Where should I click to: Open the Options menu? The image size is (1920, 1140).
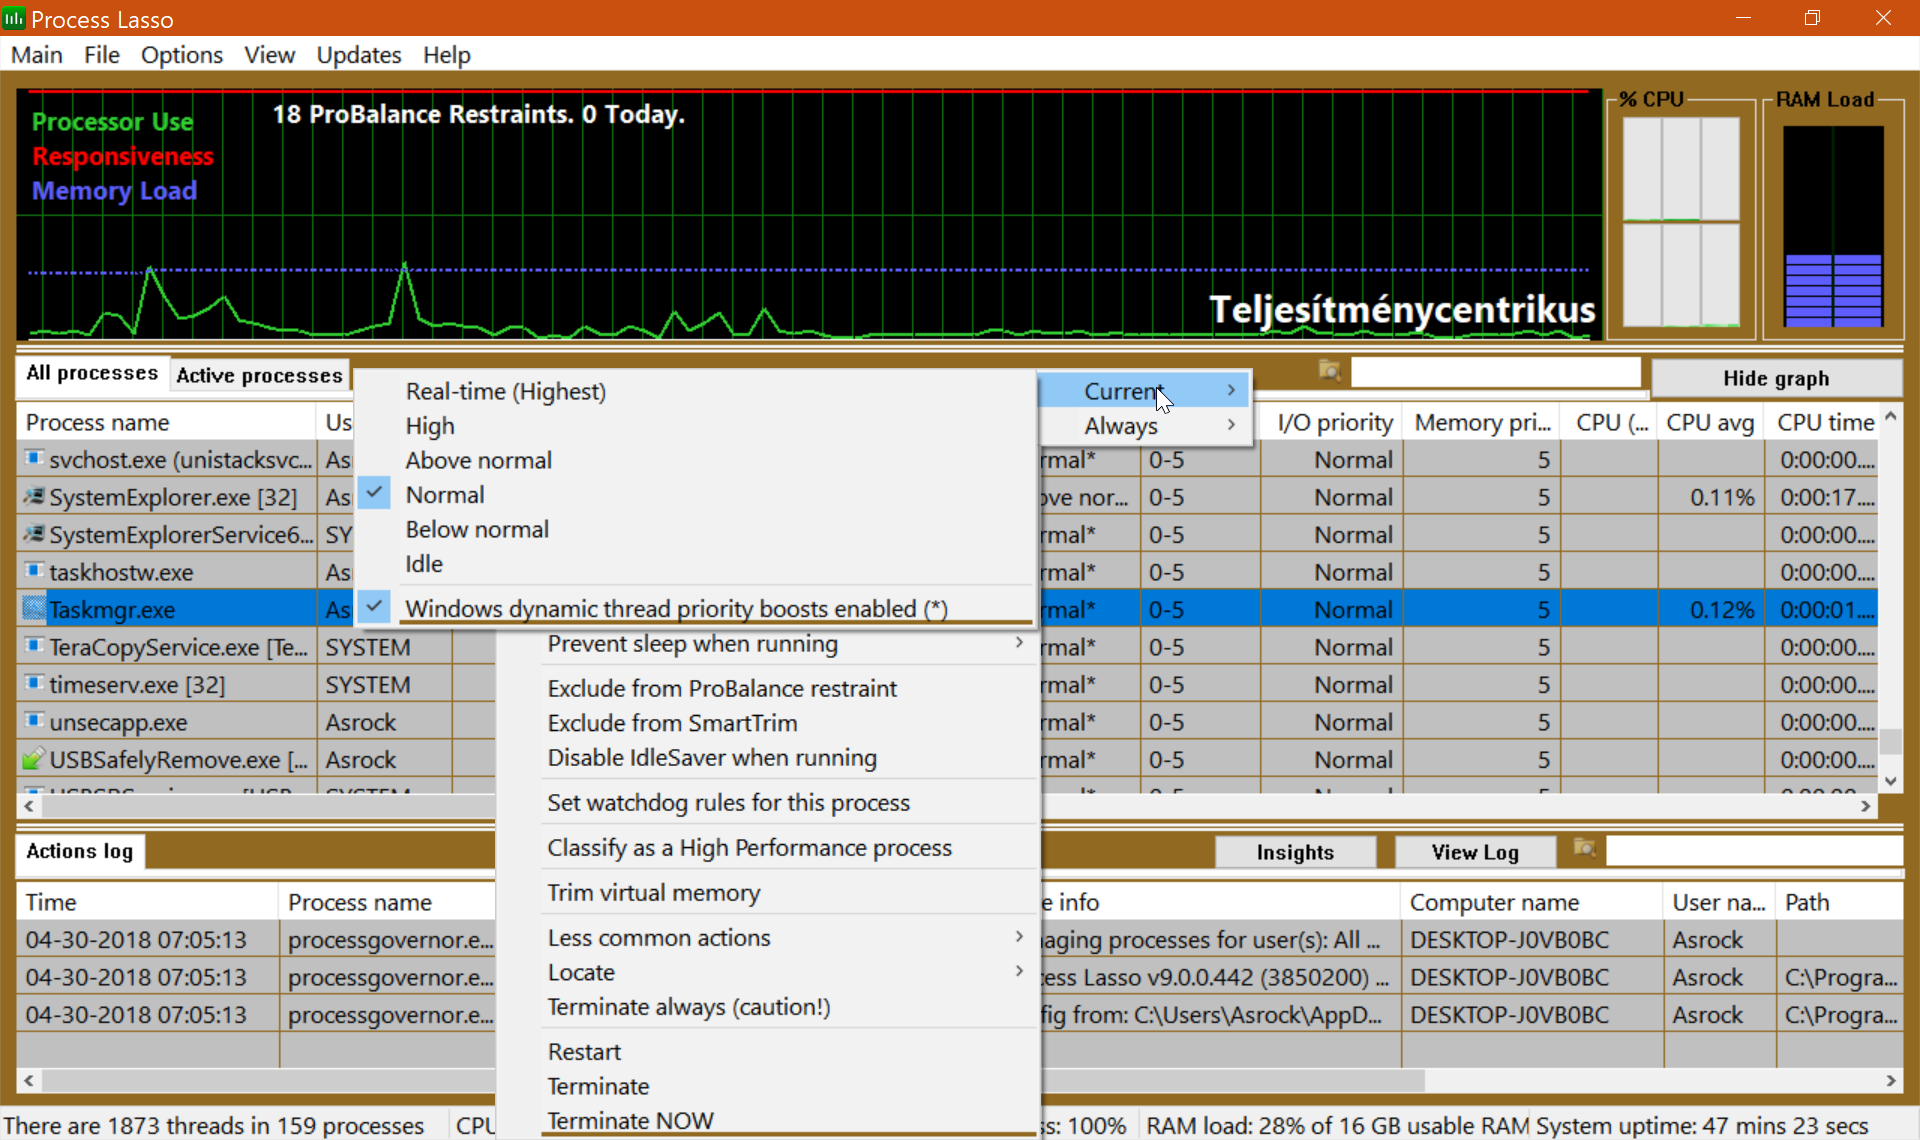point(182,55)
